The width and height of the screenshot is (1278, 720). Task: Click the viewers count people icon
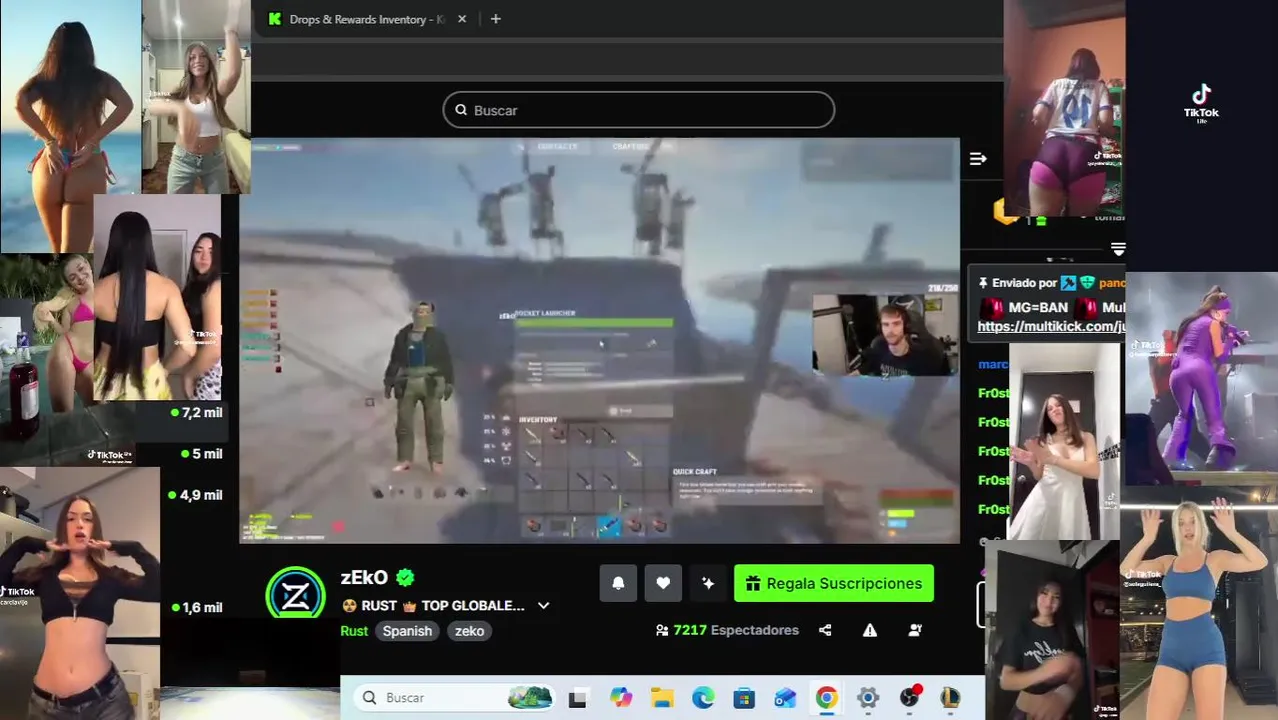662,630
